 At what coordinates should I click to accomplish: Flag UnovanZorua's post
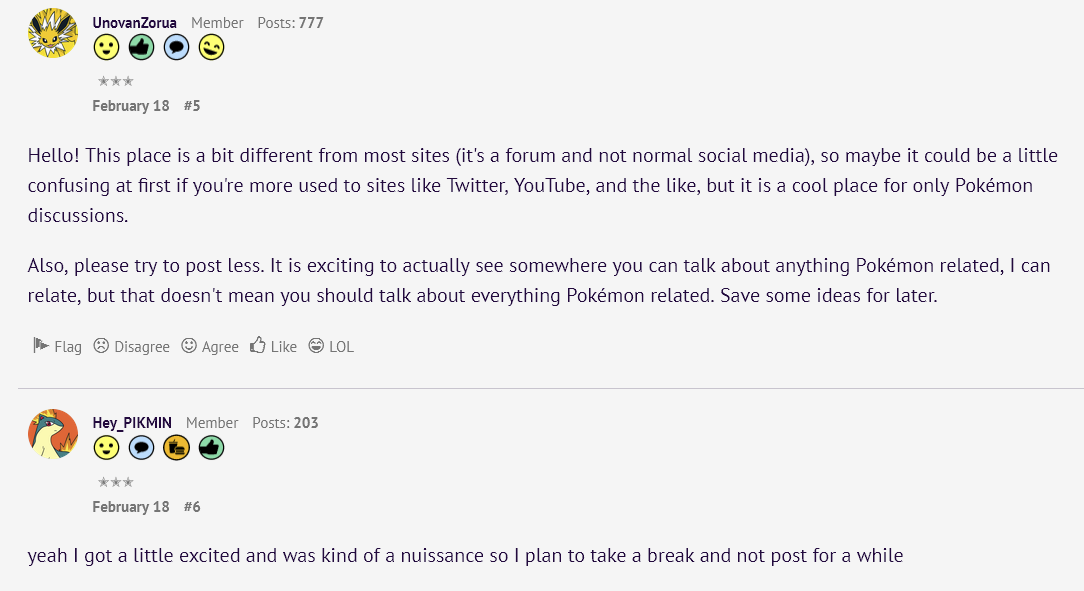[57, 346]
